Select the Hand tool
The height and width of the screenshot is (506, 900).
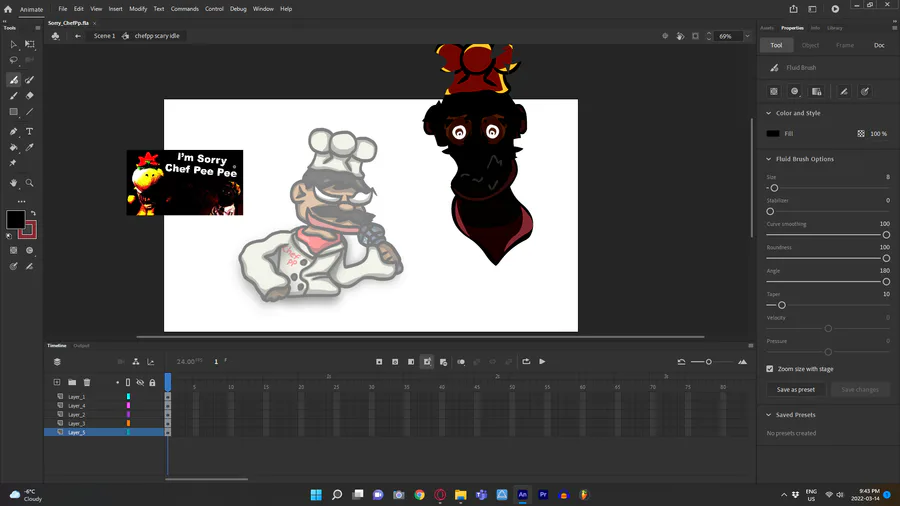click(x=13, y=183)
